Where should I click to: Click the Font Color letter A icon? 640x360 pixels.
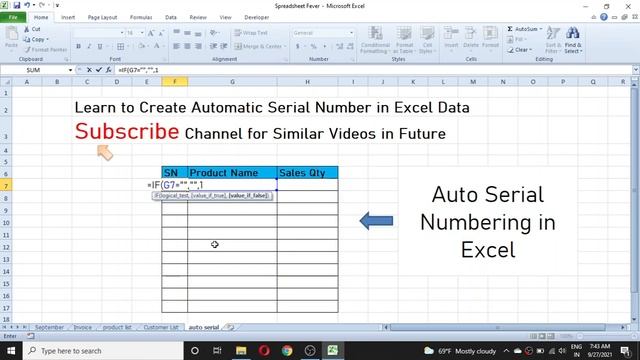pos(157,46)
